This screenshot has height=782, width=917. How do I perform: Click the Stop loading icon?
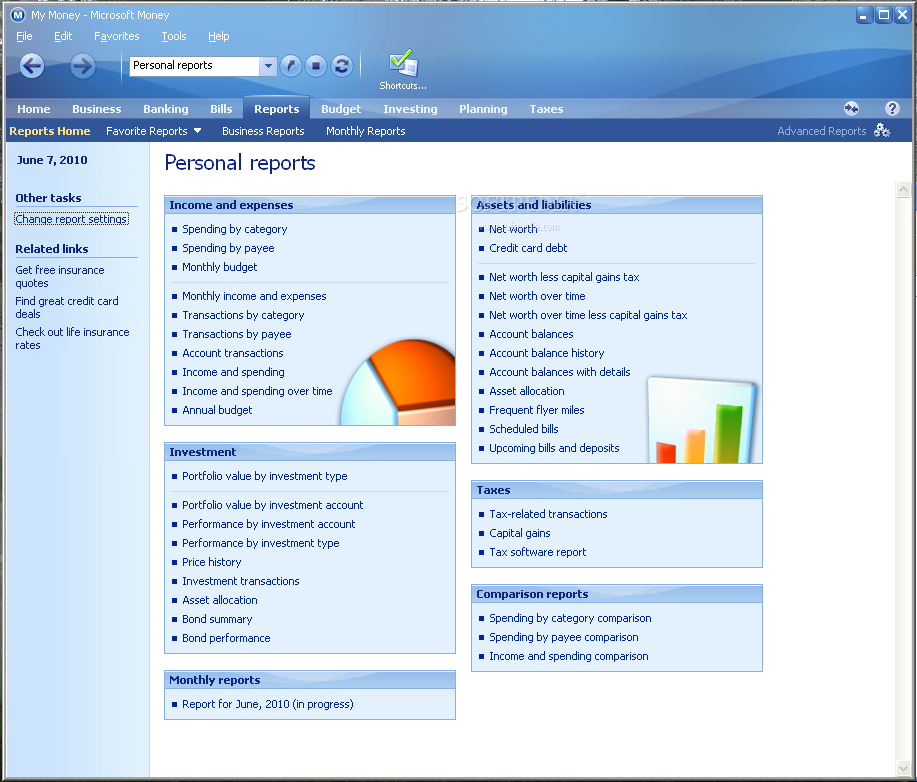[316, 66]
